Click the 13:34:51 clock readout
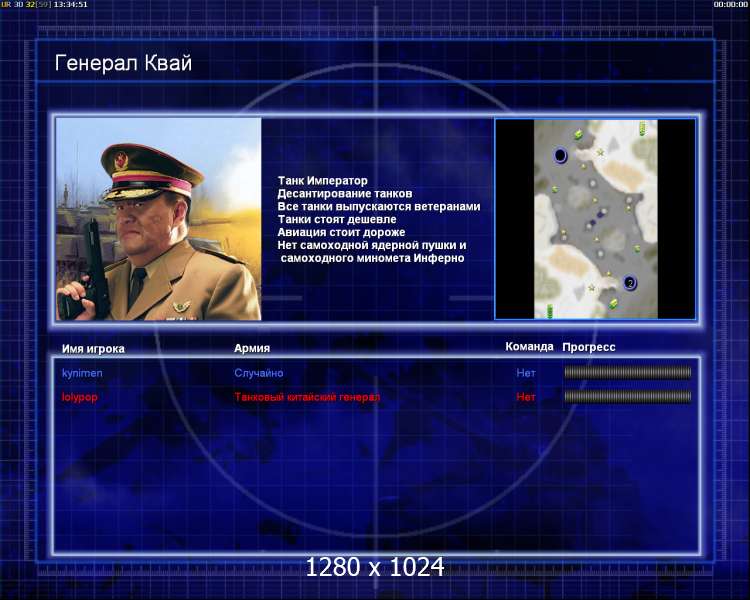Image resolution: width=750 pixels, height=600 pixels. click(71, 4)
